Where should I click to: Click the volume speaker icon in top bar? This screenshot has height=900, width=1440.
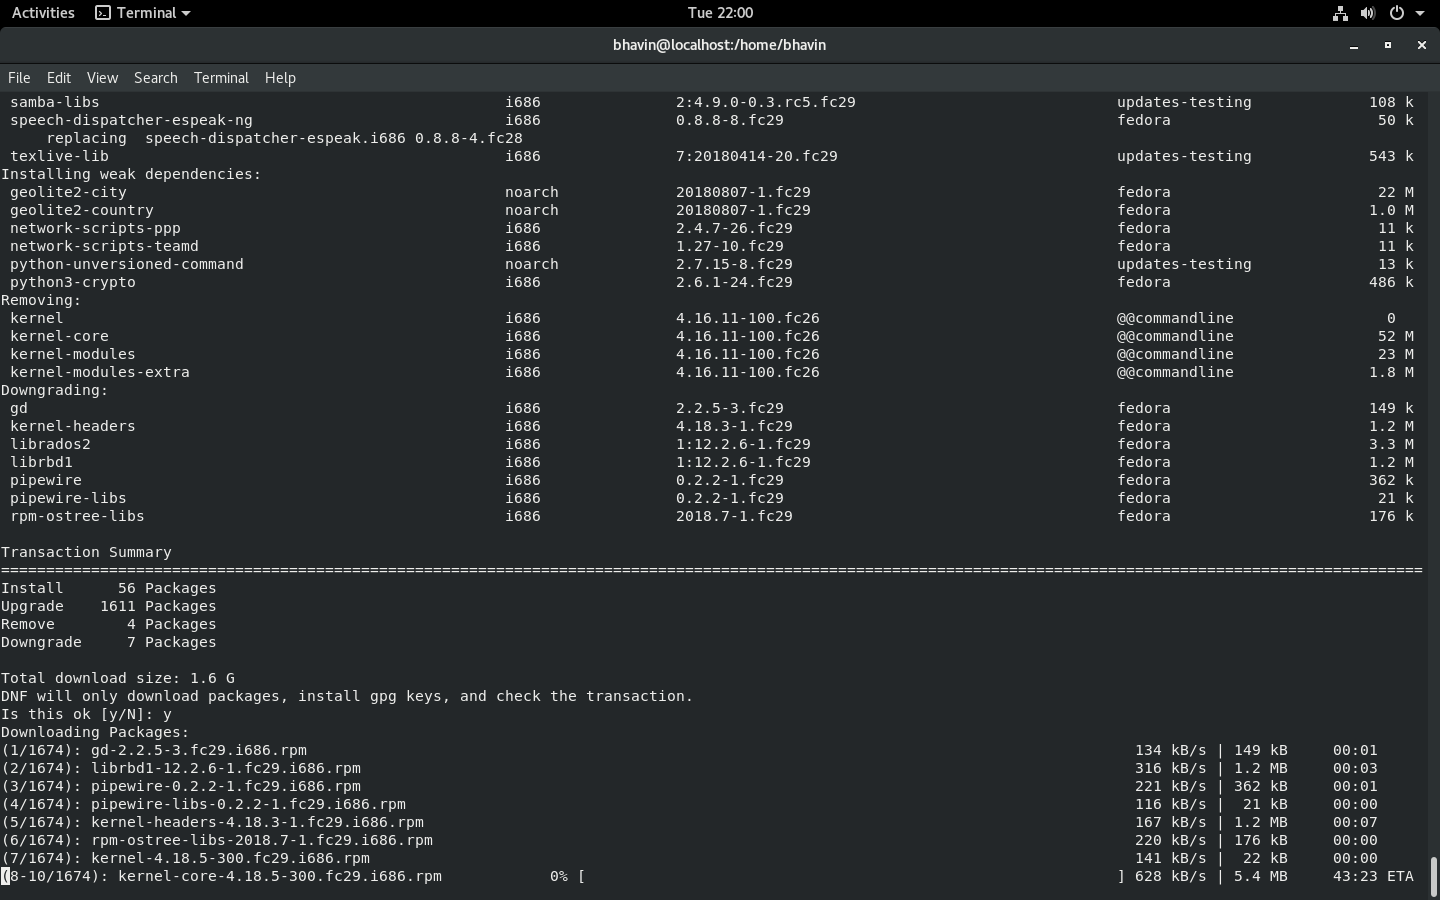click(x=1368, y=13)
